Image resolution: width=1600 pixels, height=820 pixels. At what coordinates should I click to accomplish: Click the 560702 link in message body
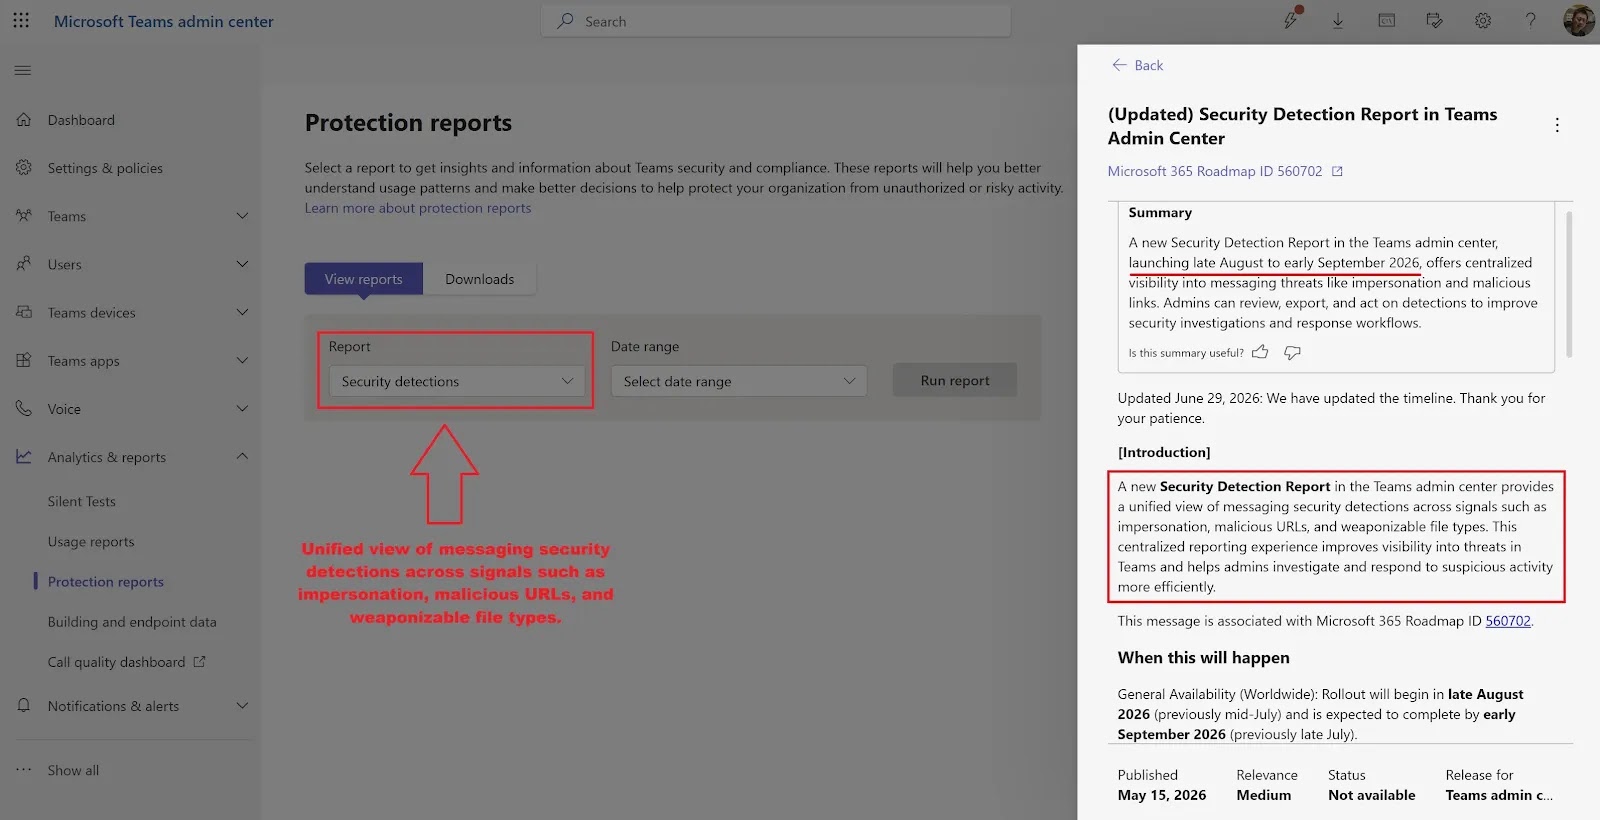pos(1508,621)
